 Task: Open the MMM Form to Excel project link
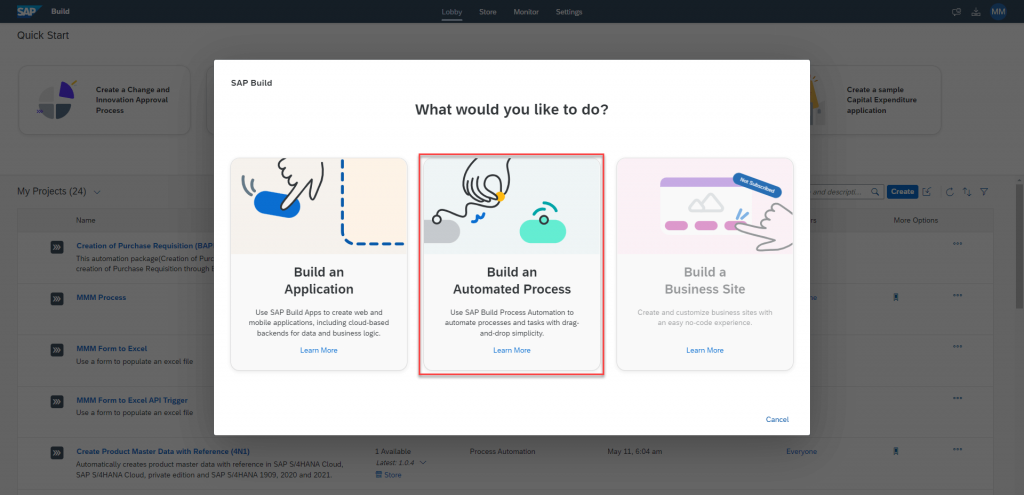coord(112,349)
